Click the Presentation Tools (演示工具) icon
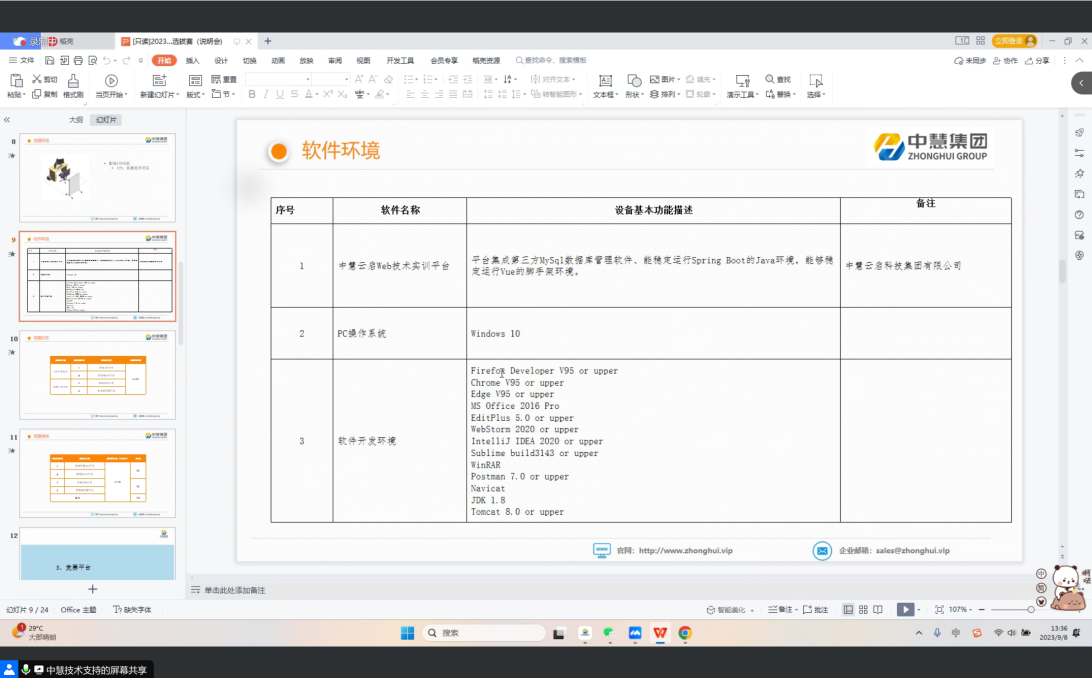The height and width of the screenshot is (678, 1092). [x=742, y=81]
